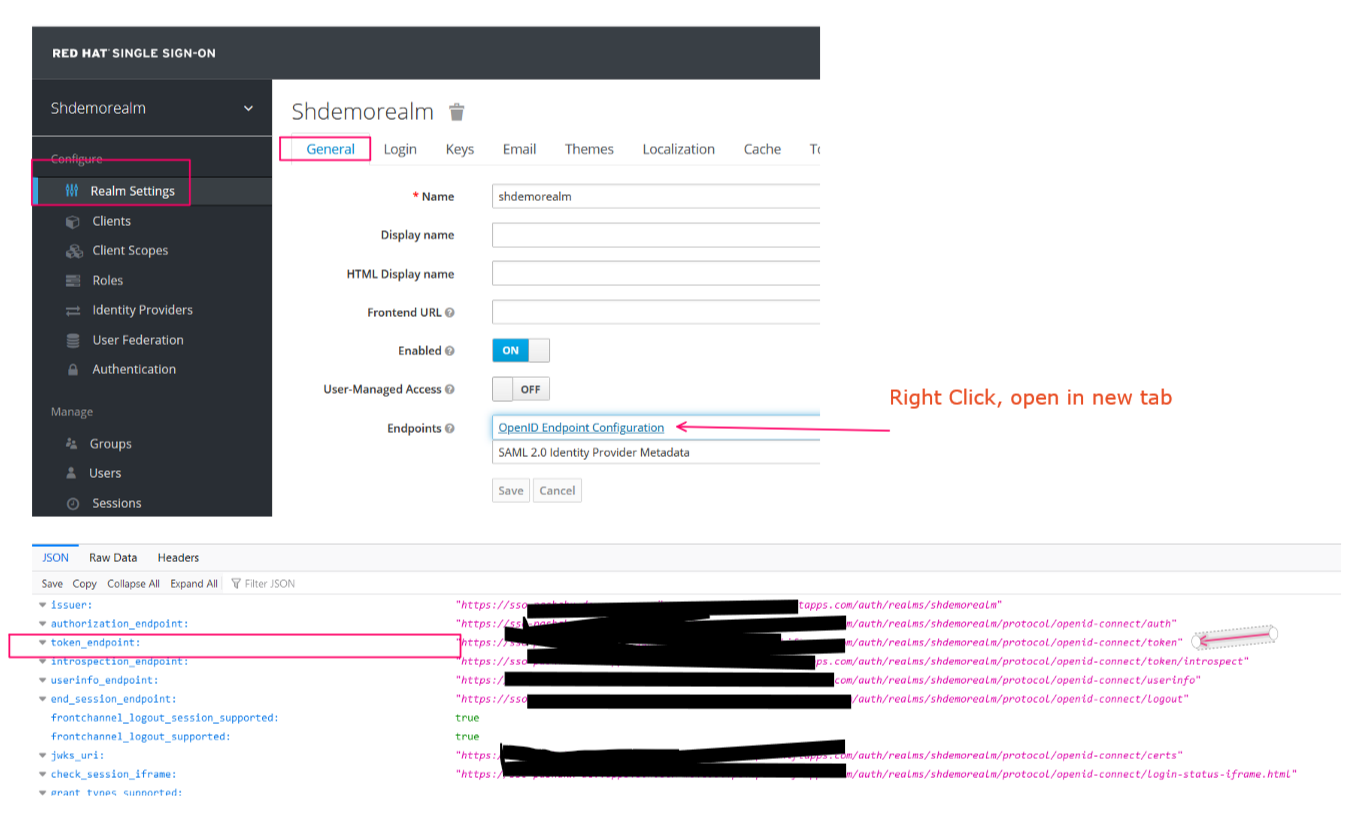Screen dimensions: 1347x821
Task: Click the Identity Providers arrows icon
Action: click(73, 310)
